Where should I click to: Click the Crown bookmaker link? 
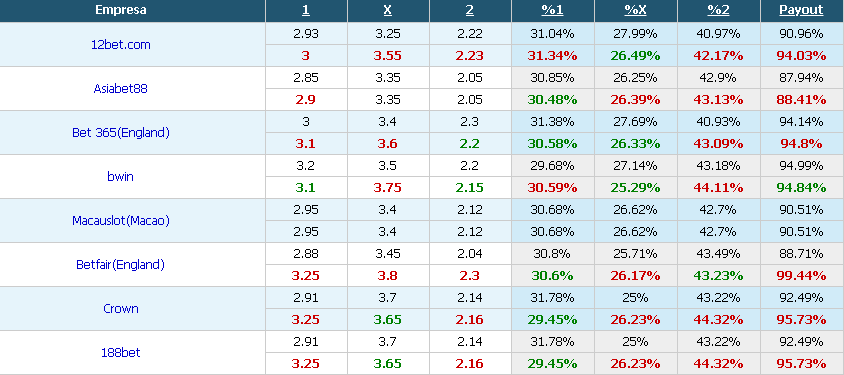[x=121, y=309]
